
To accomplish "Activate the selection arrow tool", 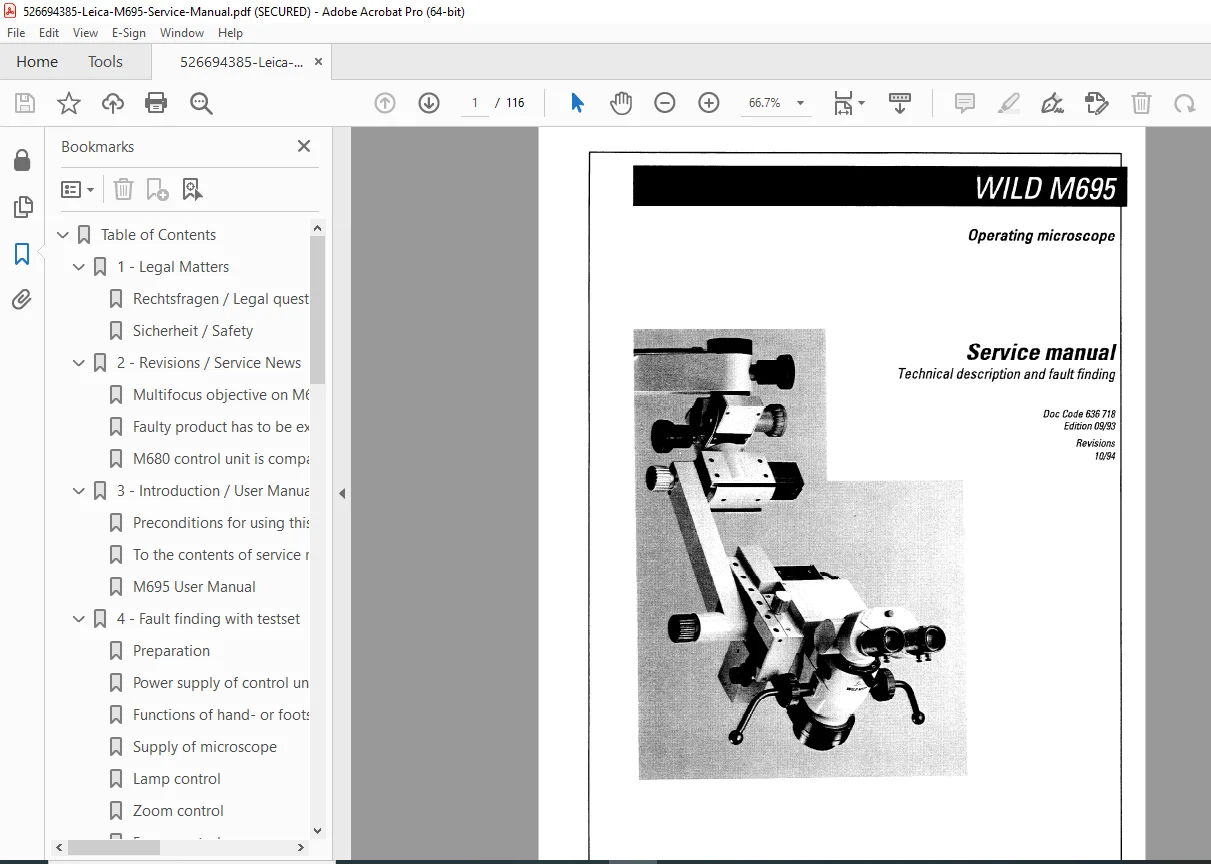I will click(577, 103).
